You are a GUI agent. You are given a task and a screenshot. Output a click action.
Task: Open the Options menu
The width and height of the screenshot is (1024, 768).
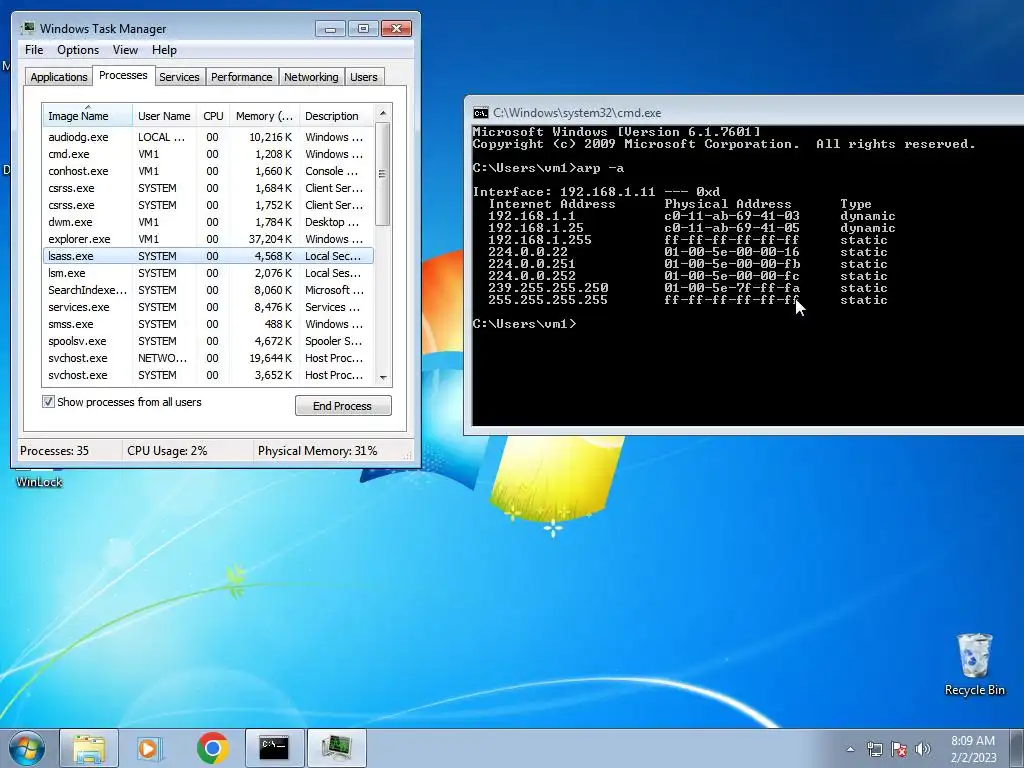tap(78, 50)
